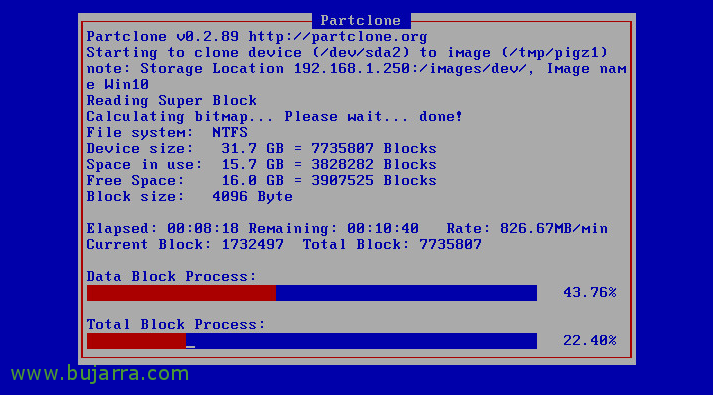Click the blue remainder of Total Block Process bar
Screen dimensions: 713x395
361,341
